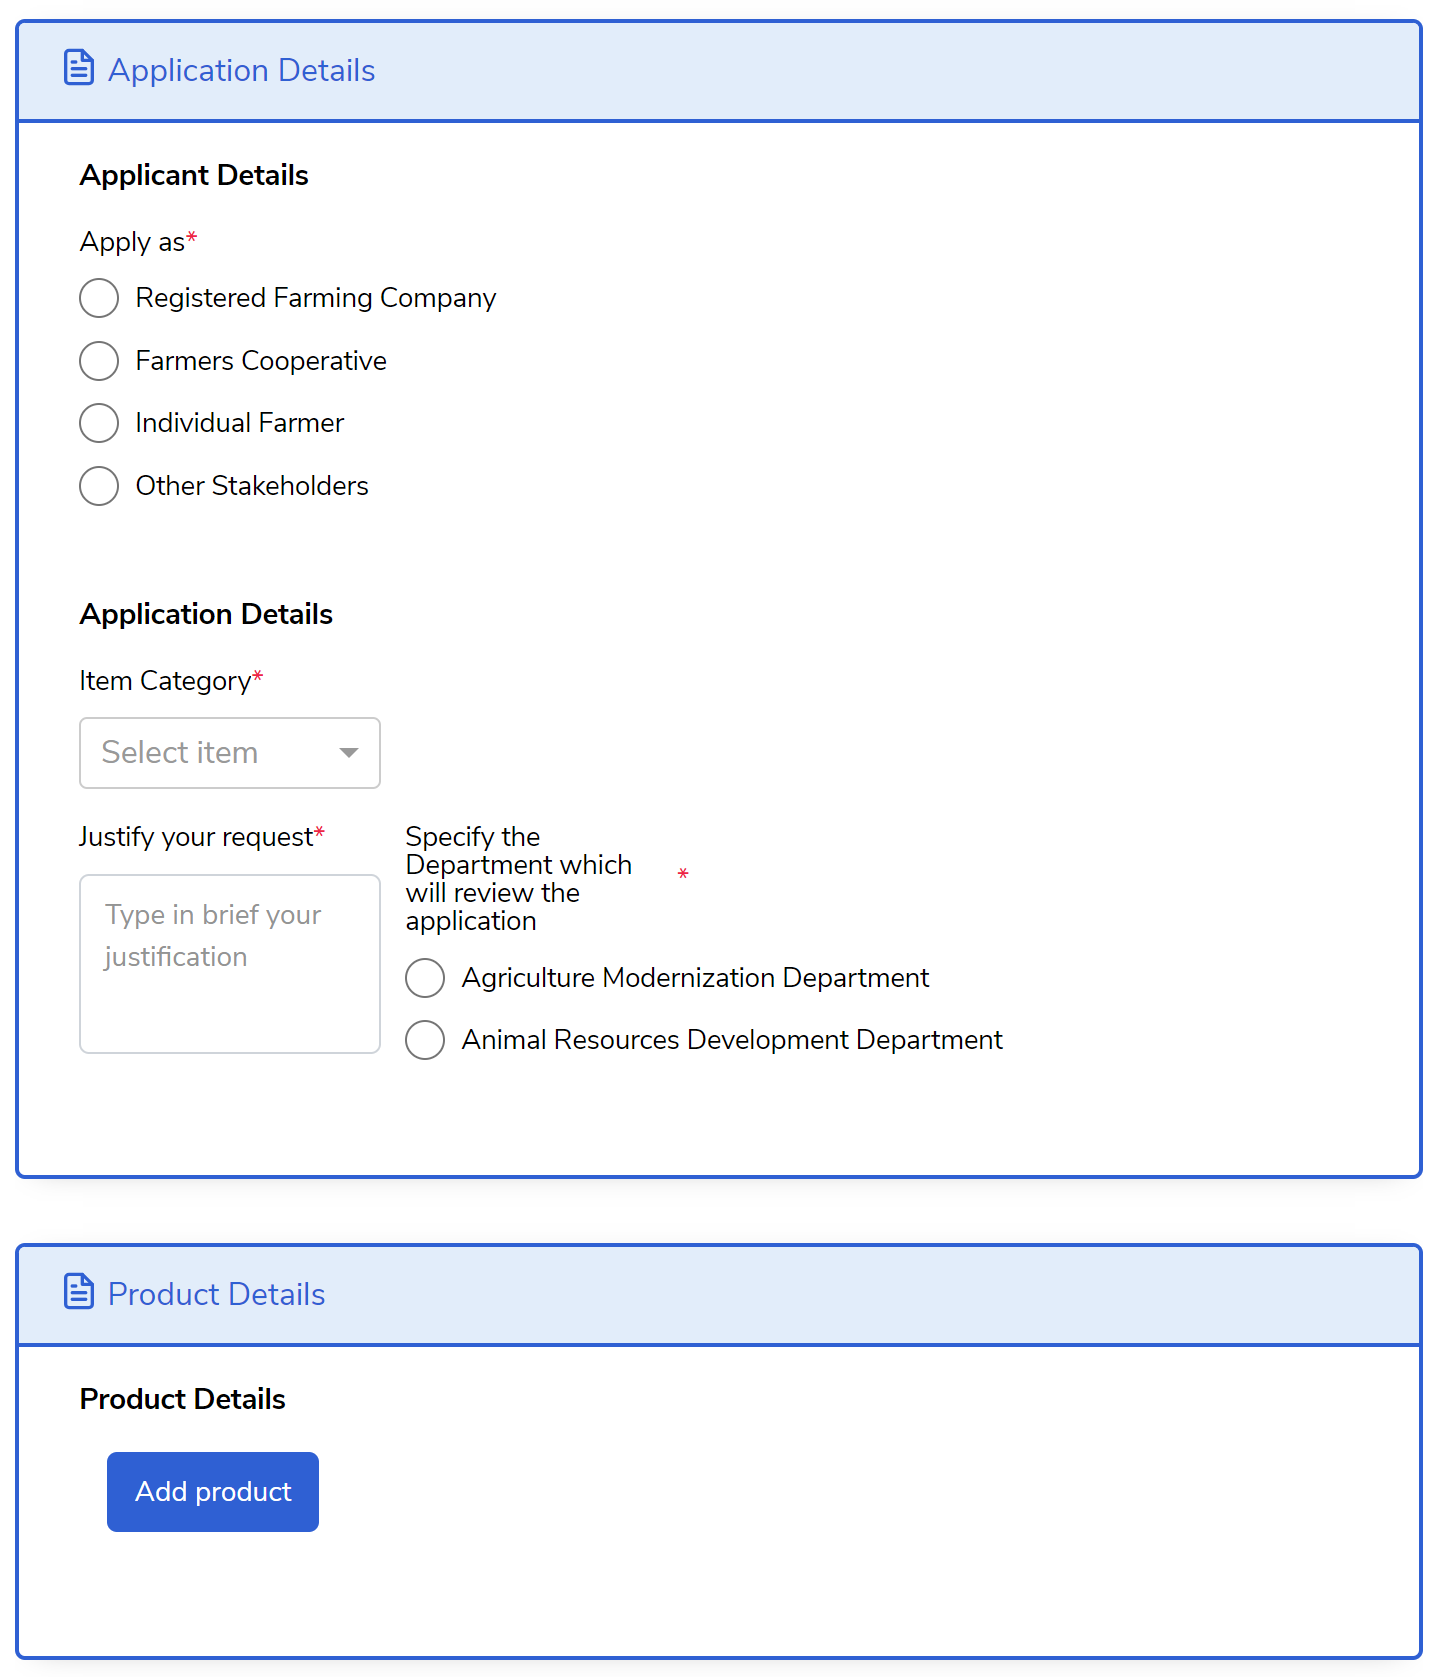Click the Apply as label

pos(132,242)
